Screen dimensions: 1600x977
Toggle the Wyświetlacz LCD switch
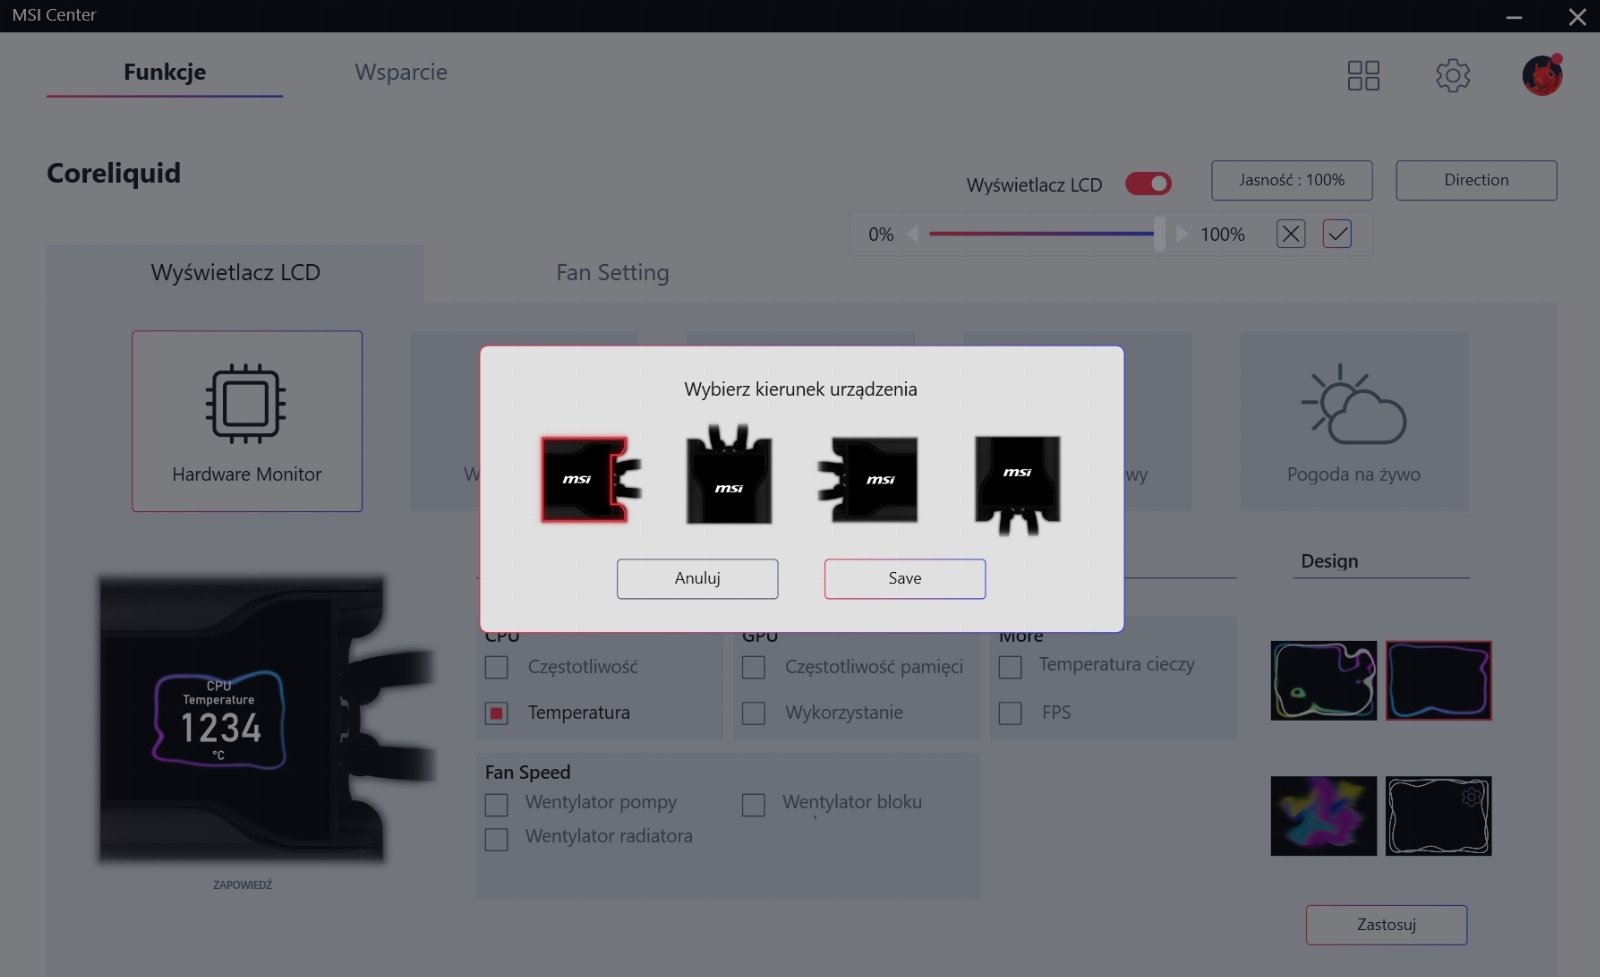coord(1148,184)
